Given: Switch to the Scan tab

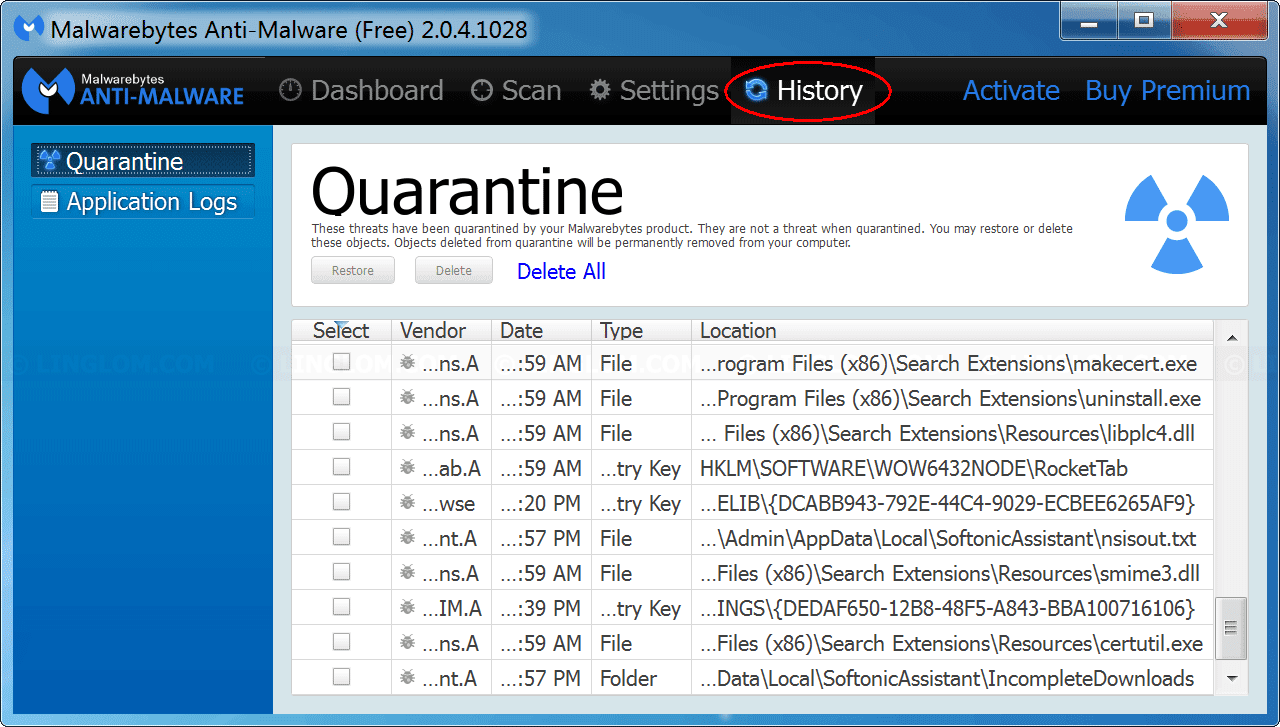Looking at the screenshot, I should 516,91.
